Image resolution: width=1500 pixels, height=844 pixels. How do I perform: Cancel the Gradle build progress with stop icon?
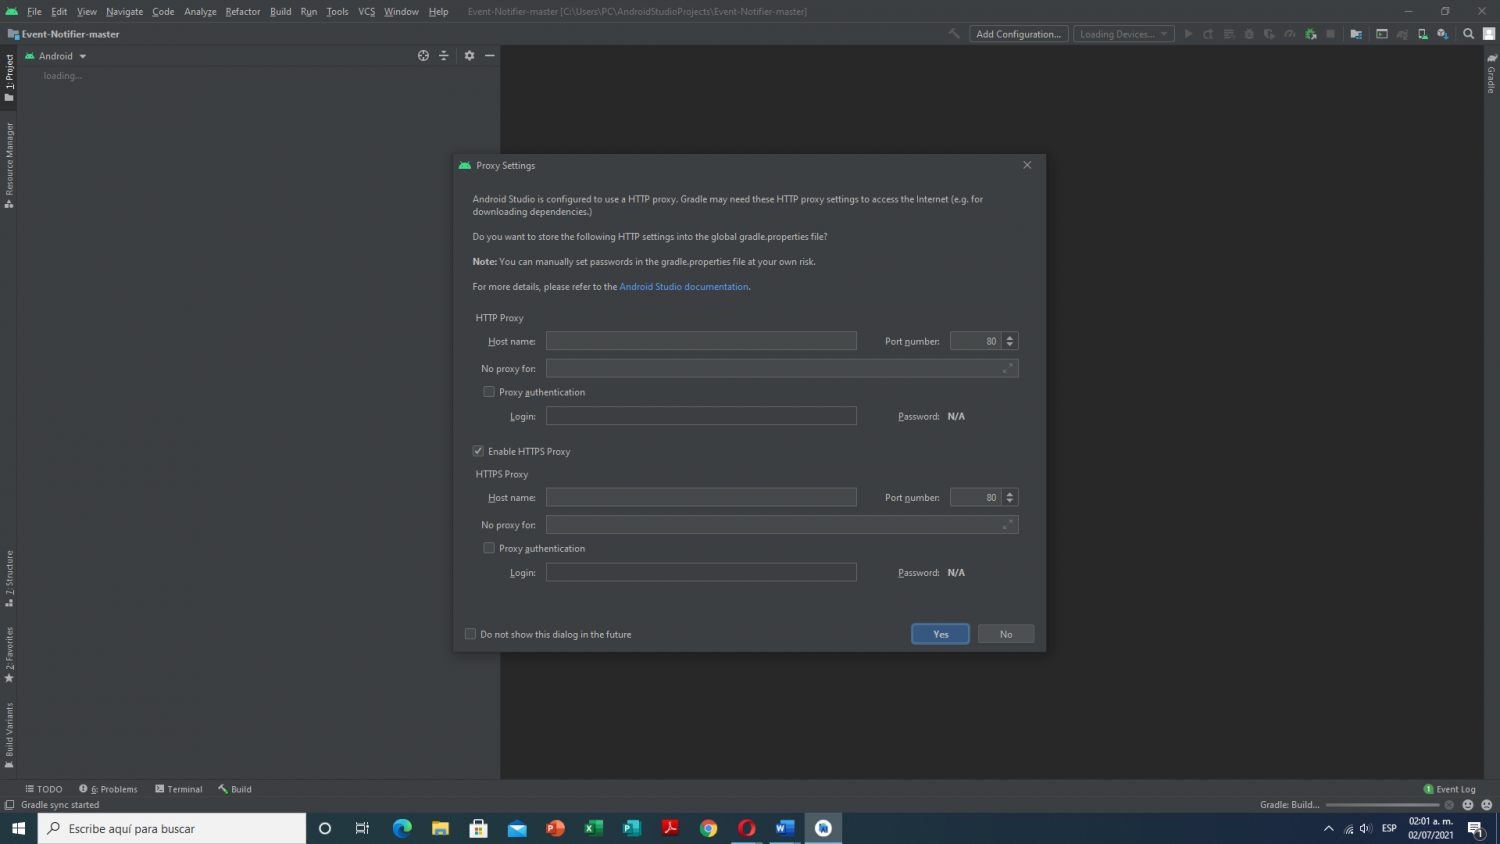tap(1449, 805)
